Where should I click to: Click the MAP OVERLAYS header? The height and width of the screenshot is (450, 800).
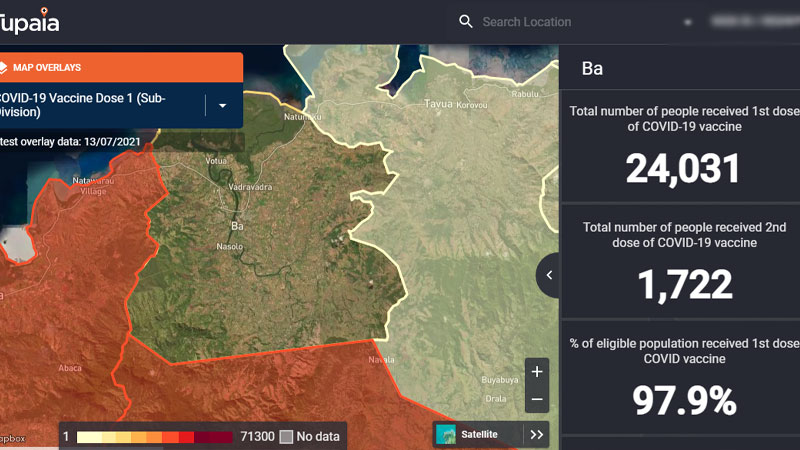120,68
